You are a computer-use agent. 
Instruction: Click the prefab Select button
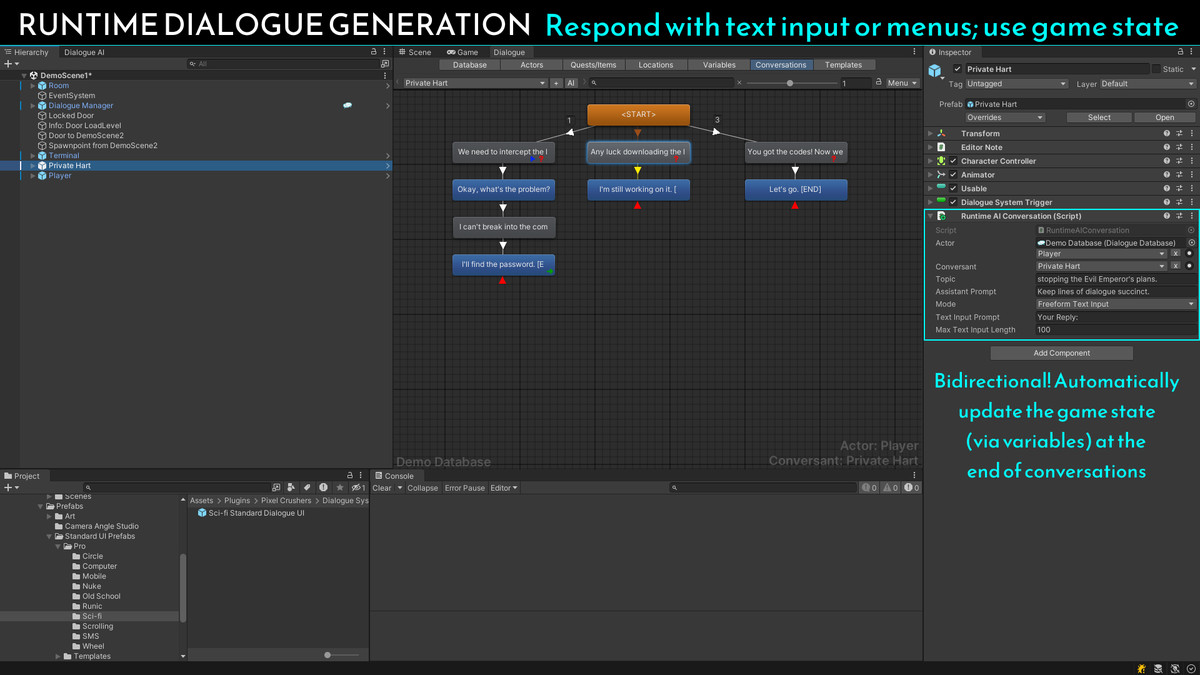click(1099, 117)
